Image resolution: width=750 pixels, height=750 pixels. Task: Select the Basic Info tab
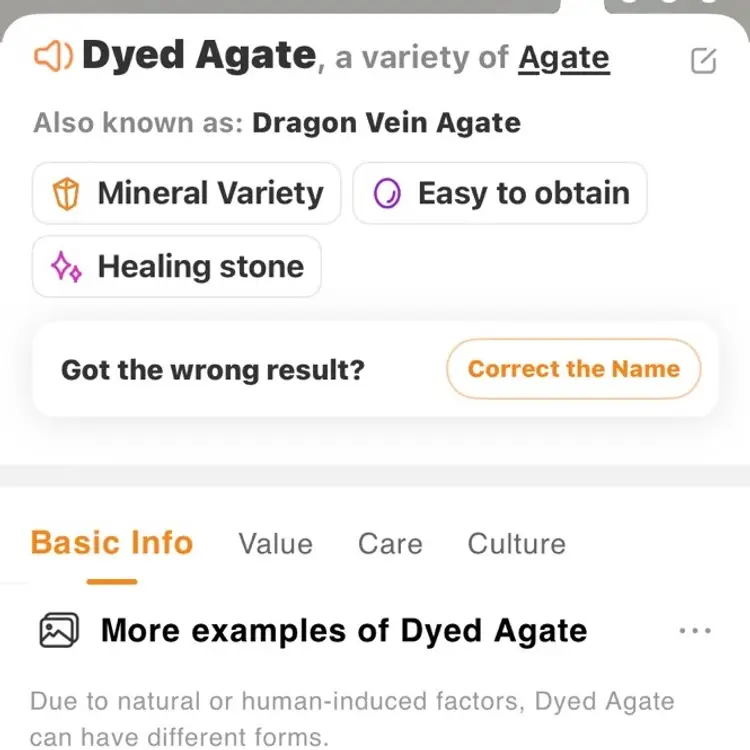112,543
